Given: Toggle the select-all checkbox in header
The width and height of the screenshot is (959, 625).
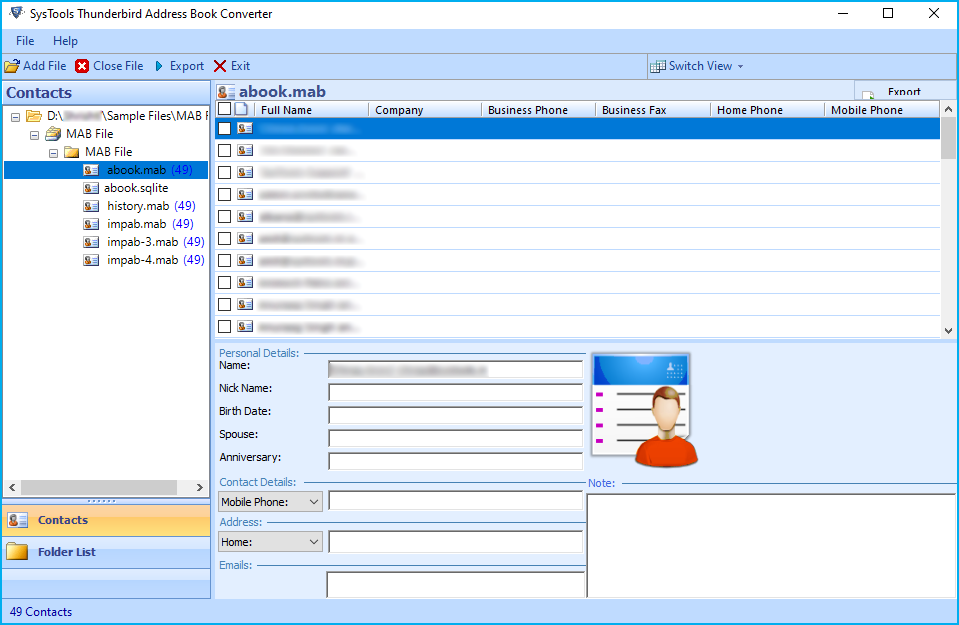Looking at the screenshot, I should [x=224, y=109].
